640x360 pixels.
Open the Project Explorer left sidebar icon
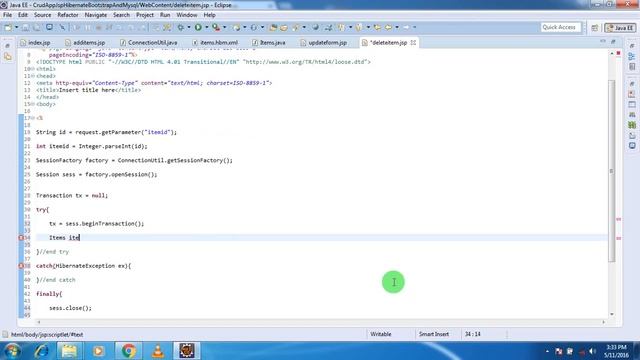8,57
